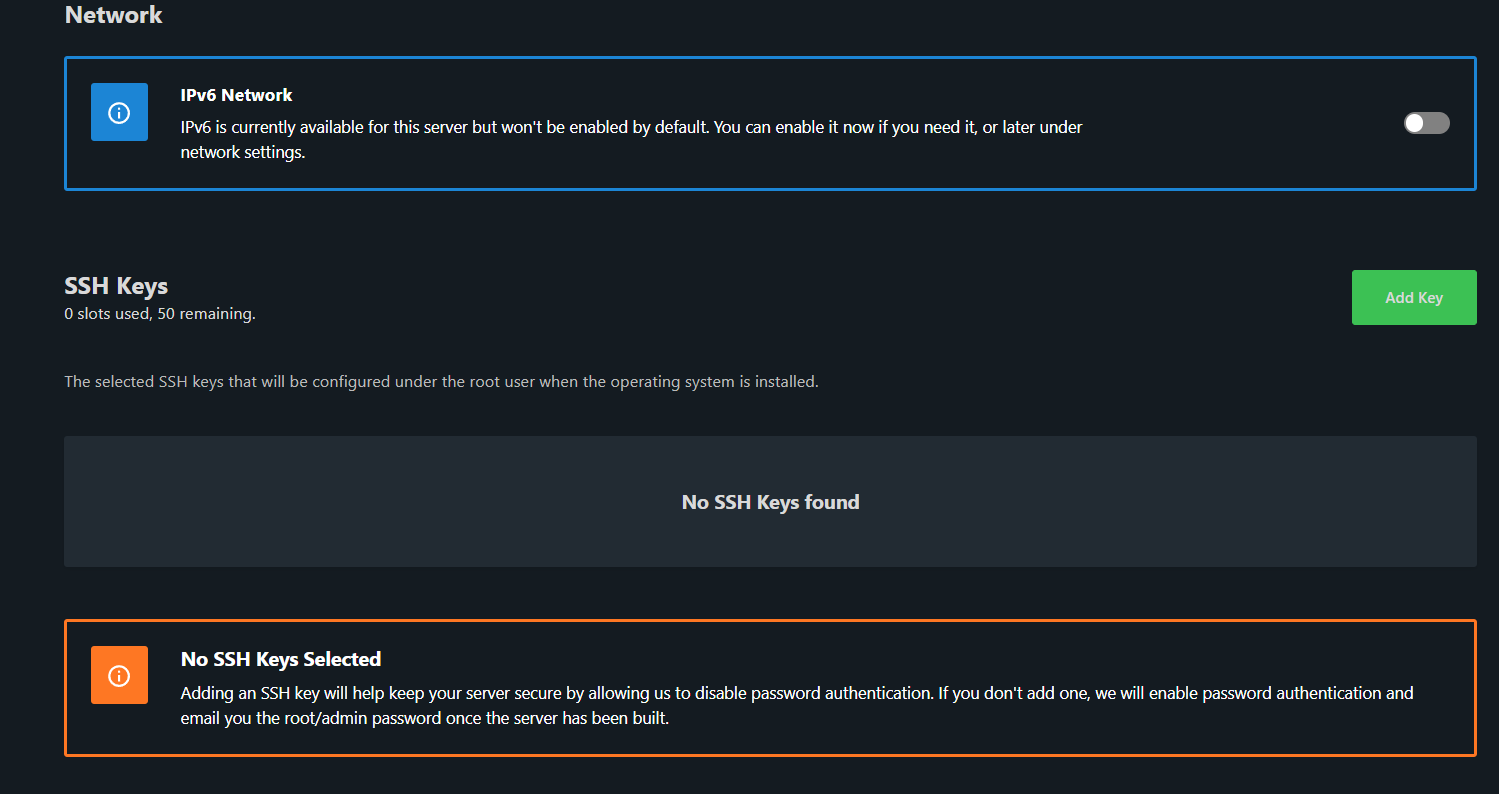Enable the IPv6 Network toggle switch
1499x794 pixels.
tap(1426, 123)
